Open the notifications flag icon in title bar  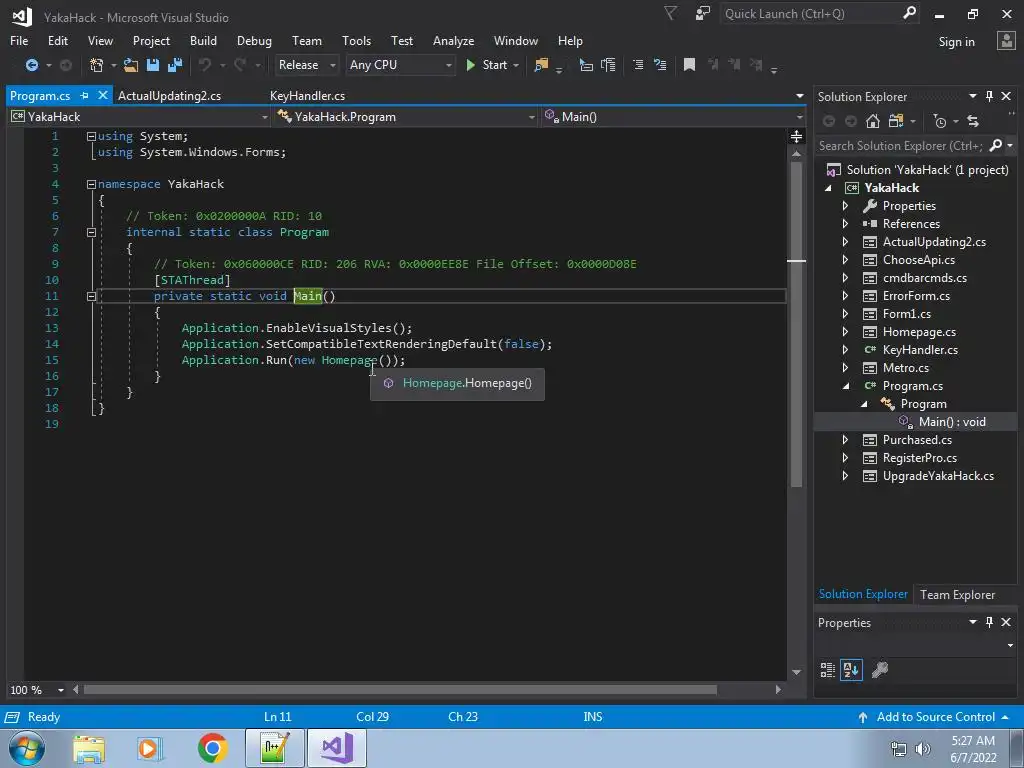670,13
